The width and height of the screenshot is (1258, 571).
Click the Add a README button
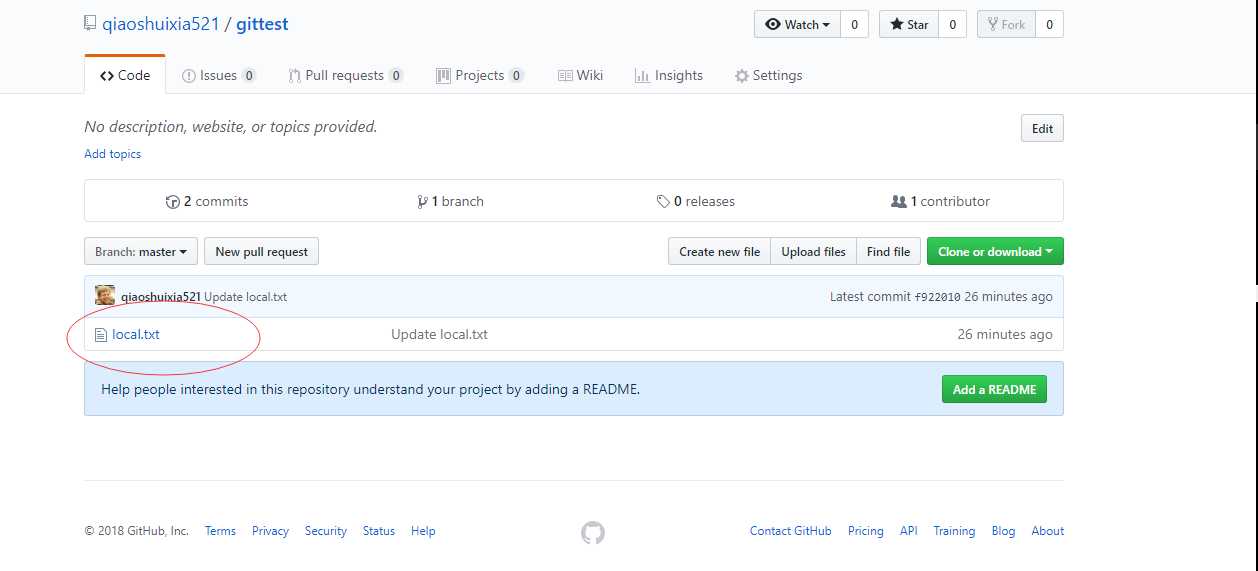[x=994, y=389]
